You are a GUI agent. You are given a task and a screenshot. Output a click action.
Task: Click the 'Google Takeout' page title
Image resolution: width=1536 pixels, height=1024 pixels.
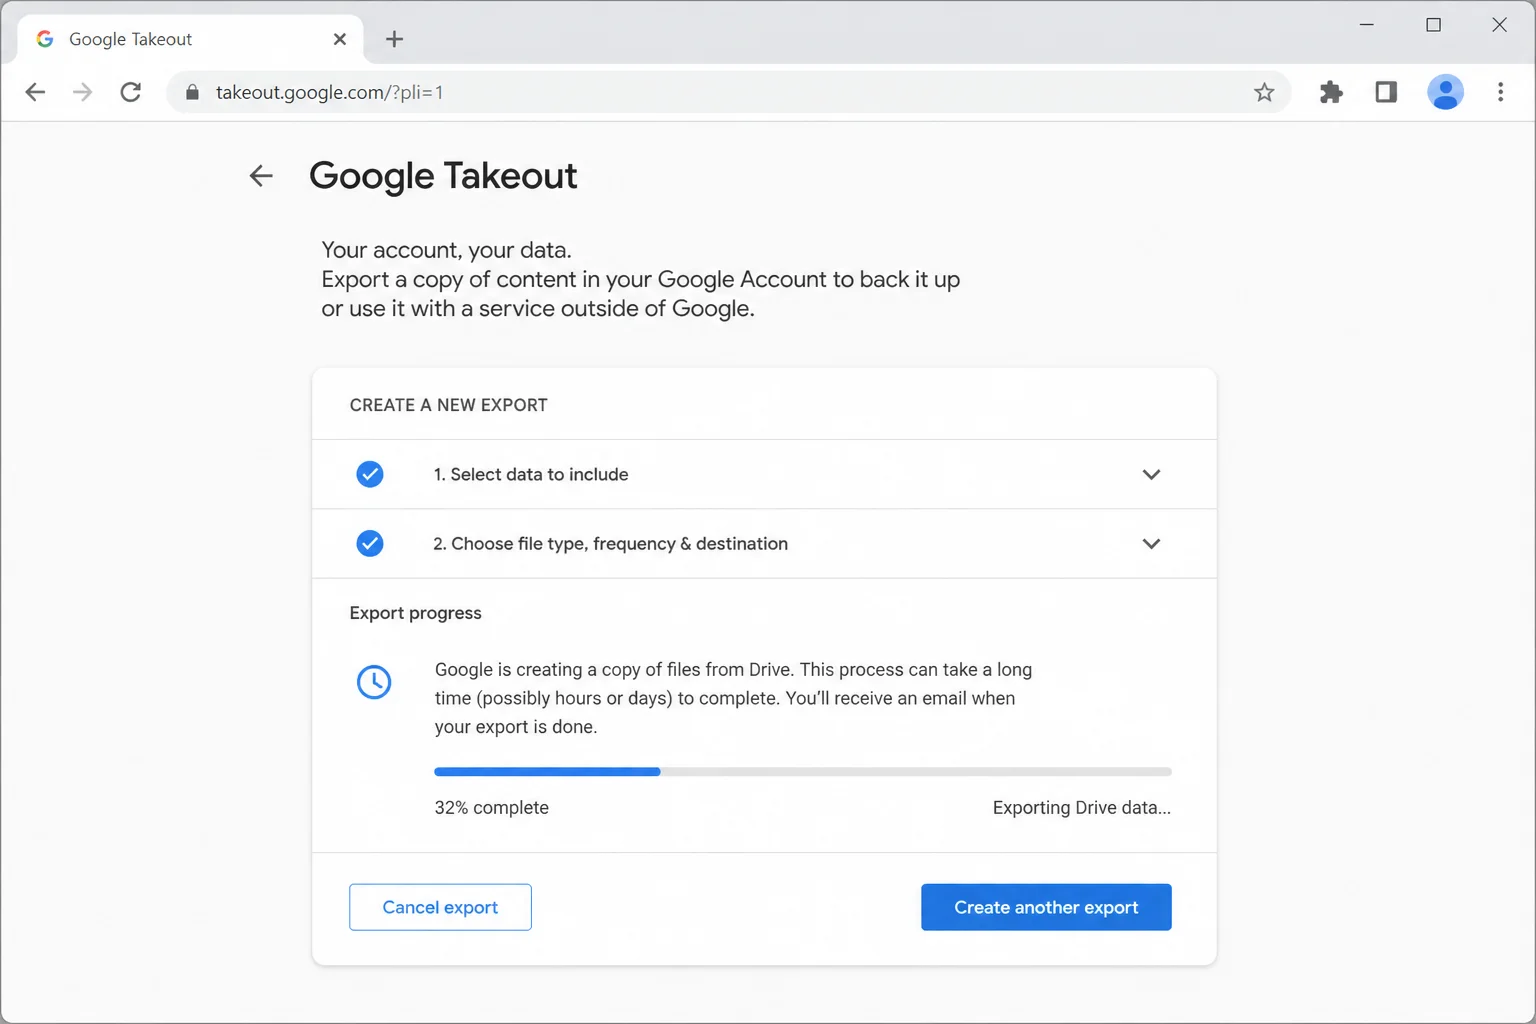point(443,176)
